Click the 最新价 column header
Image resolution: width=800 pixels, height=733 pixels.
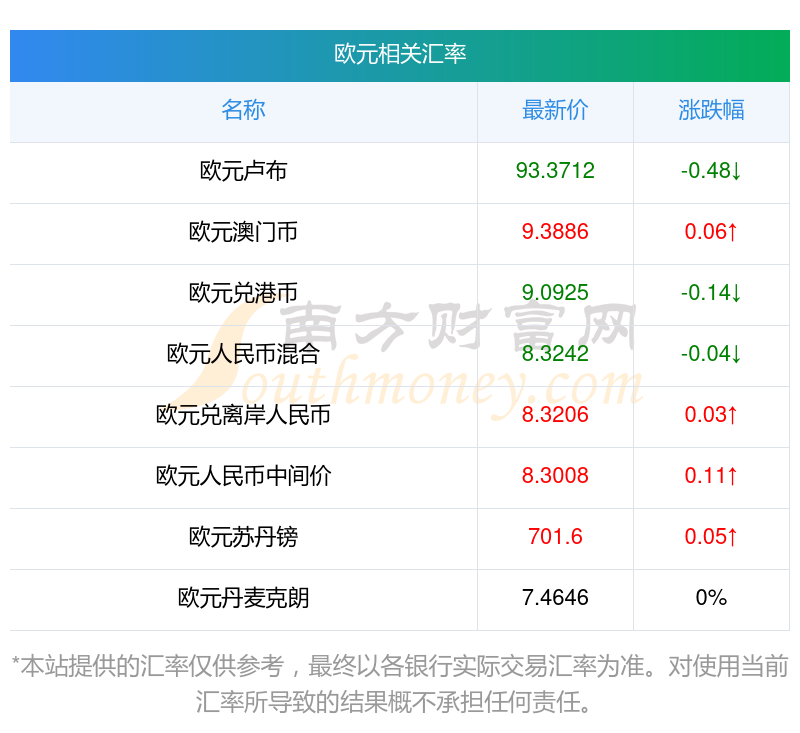point(555,110)
